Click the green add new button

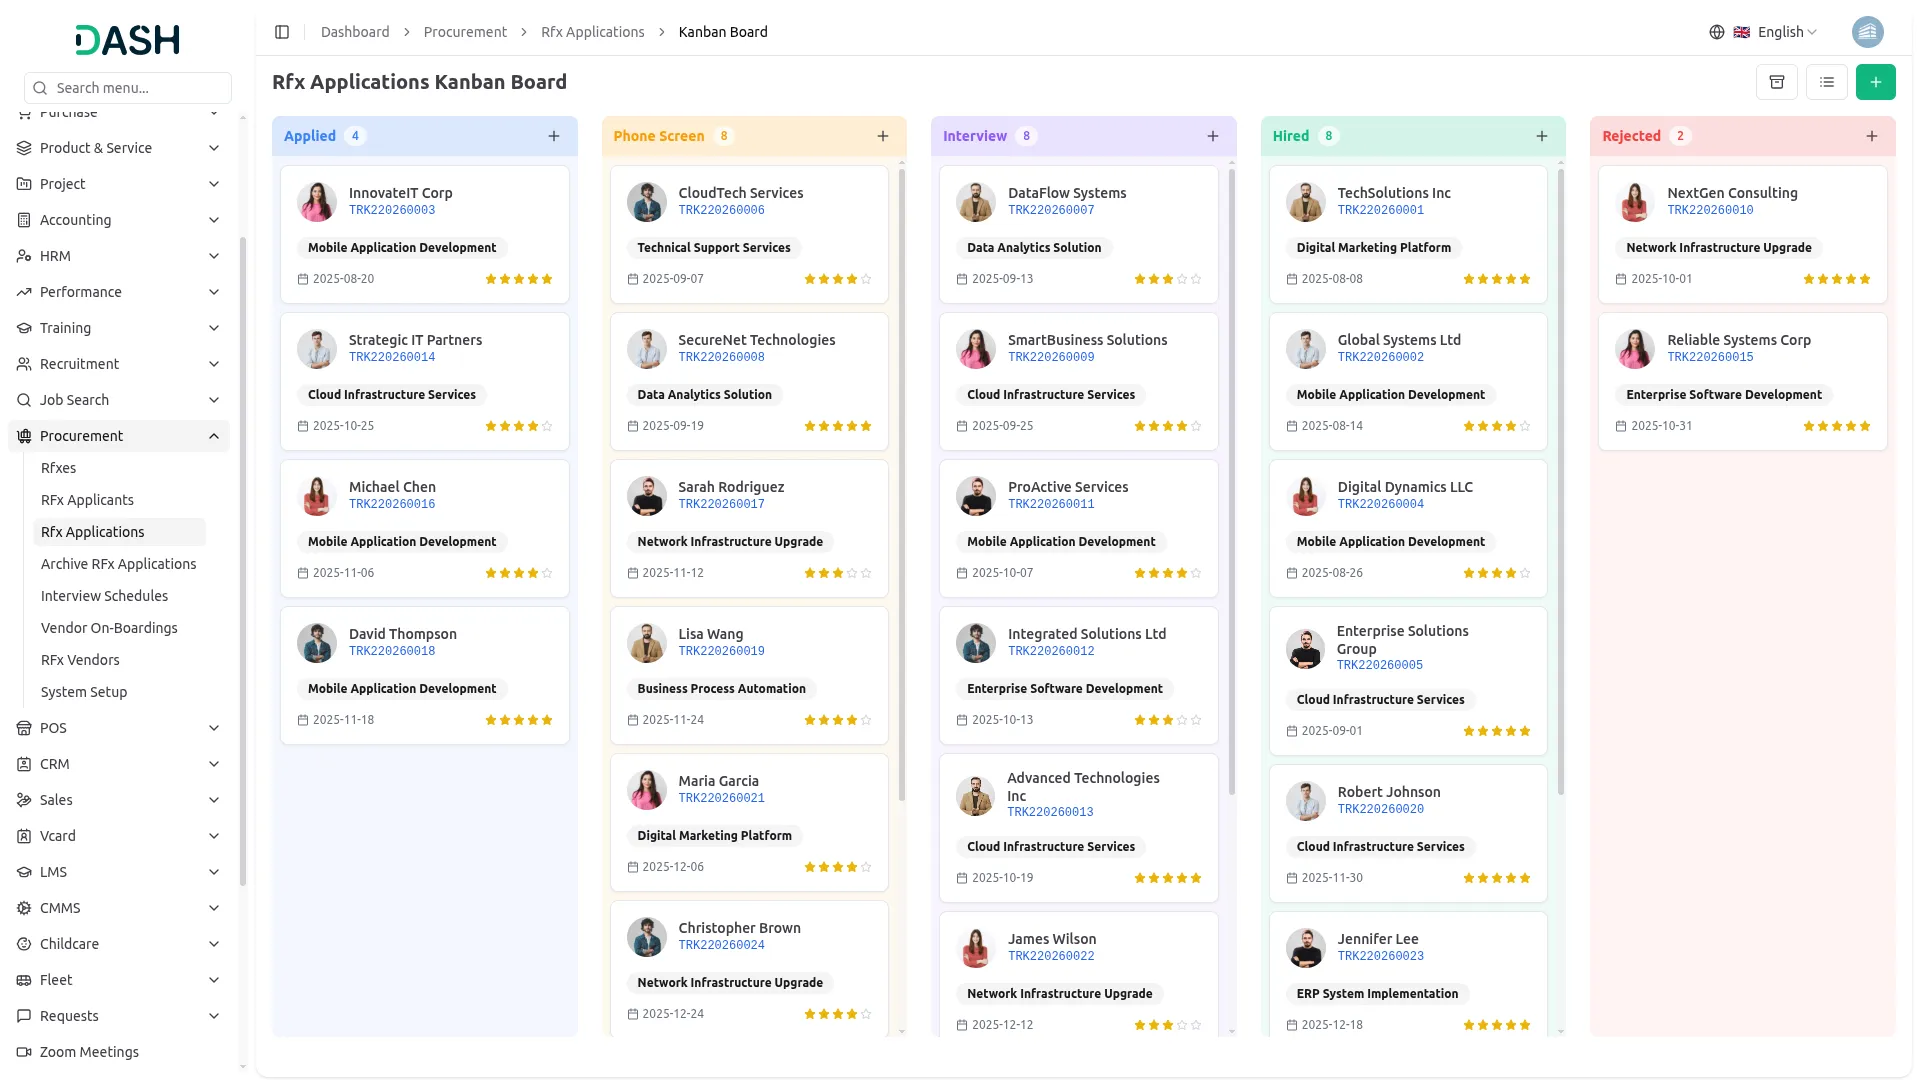pos(1875,82)
